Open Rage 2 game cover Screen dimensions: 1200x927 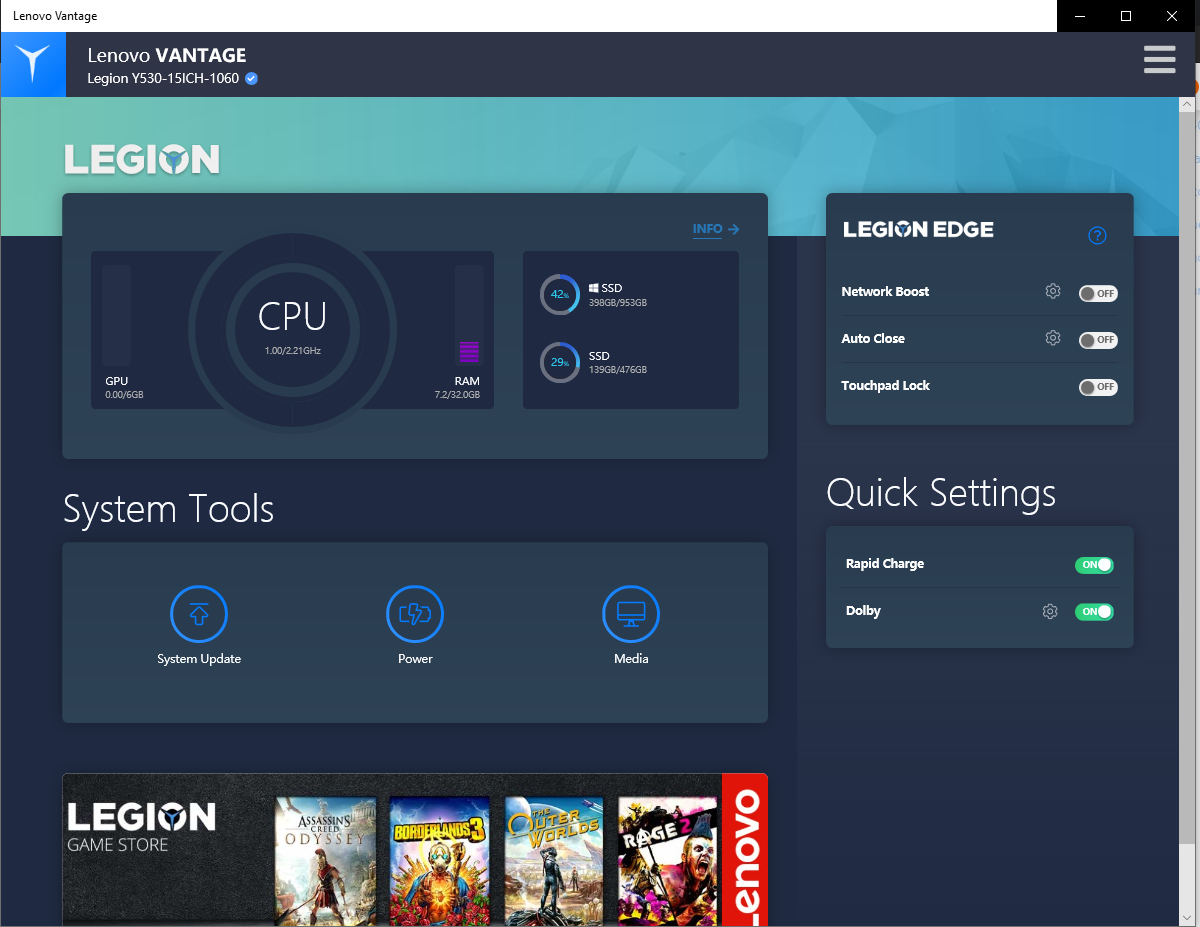(x=668, y=861)
